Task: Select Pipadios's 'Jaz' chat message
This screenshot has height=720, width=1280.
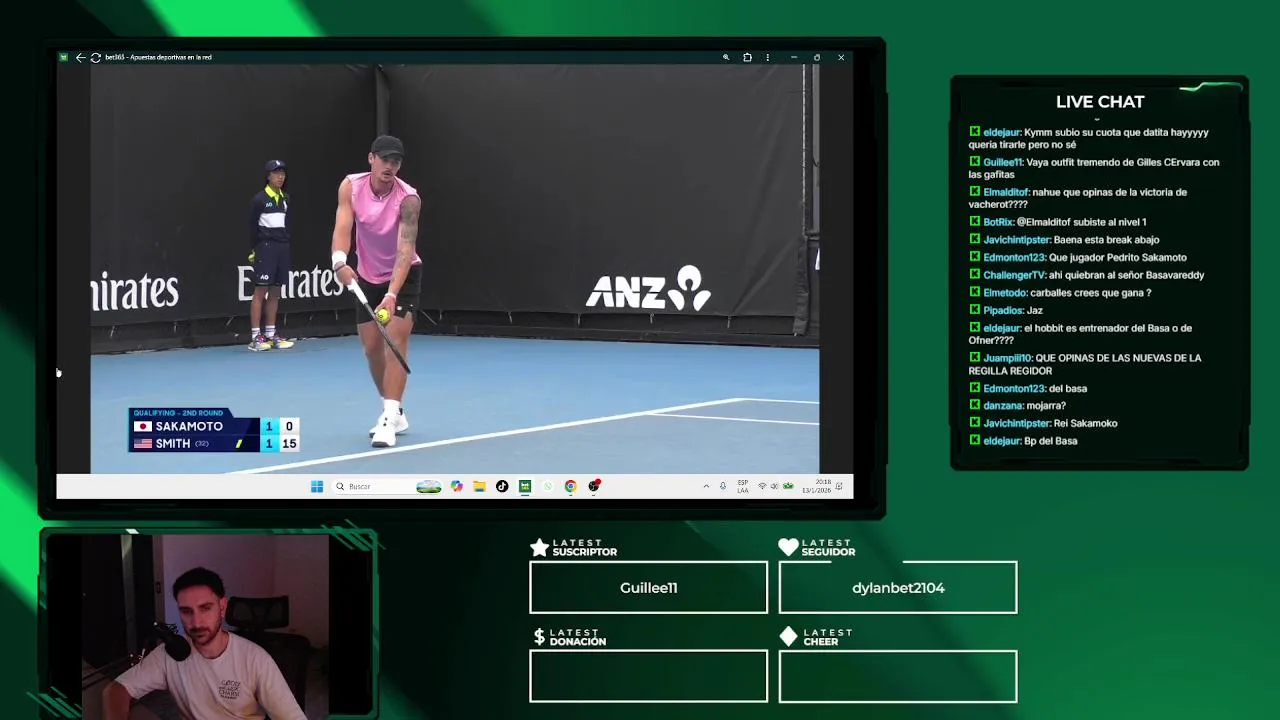Action: point(1006,311)
